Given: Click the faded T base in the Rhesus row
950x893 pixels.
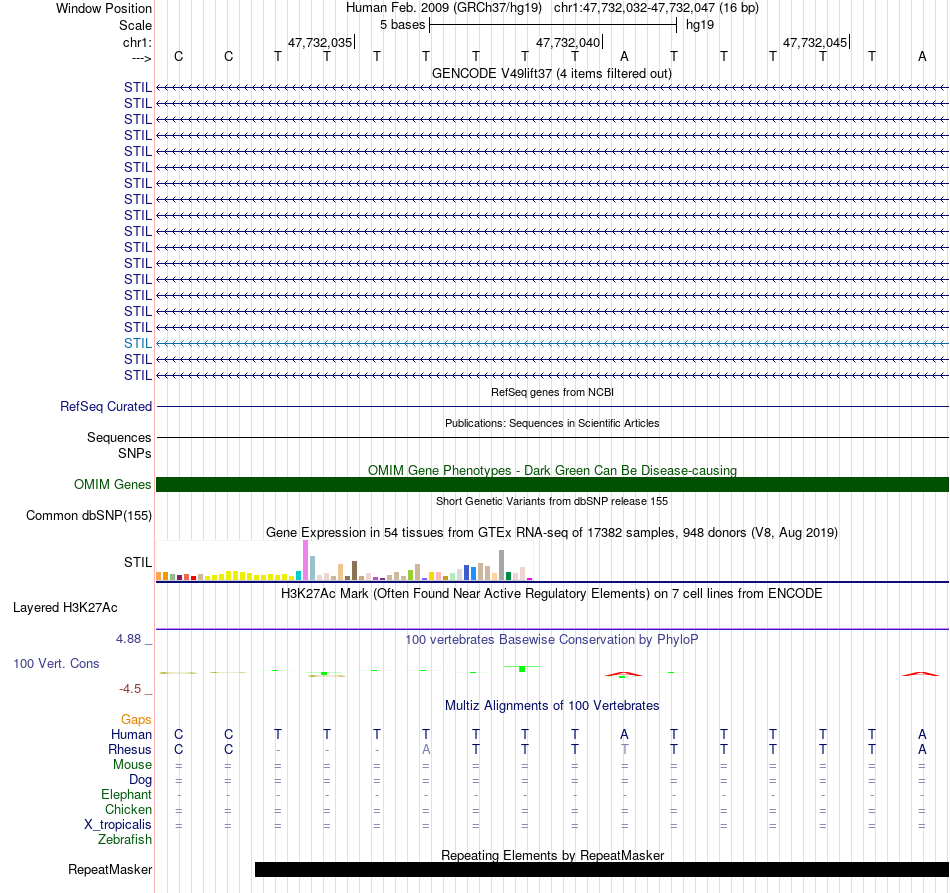Looking at the screenshot, I should 624,749.
